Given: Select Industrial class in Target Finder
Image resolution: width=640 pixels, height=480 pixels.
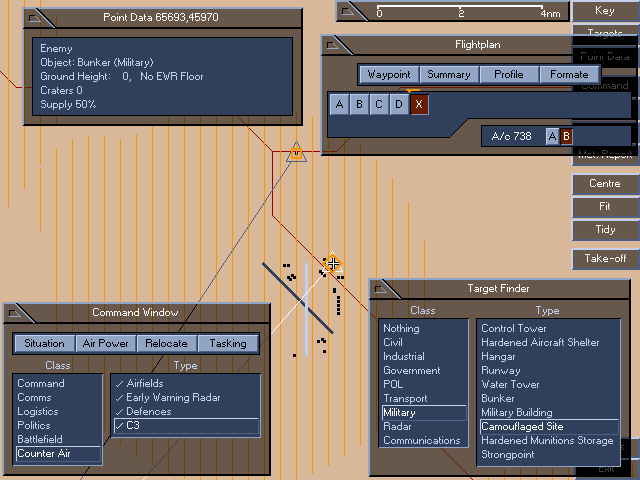Looking at the screenshot, I should (x=424, y=356).
